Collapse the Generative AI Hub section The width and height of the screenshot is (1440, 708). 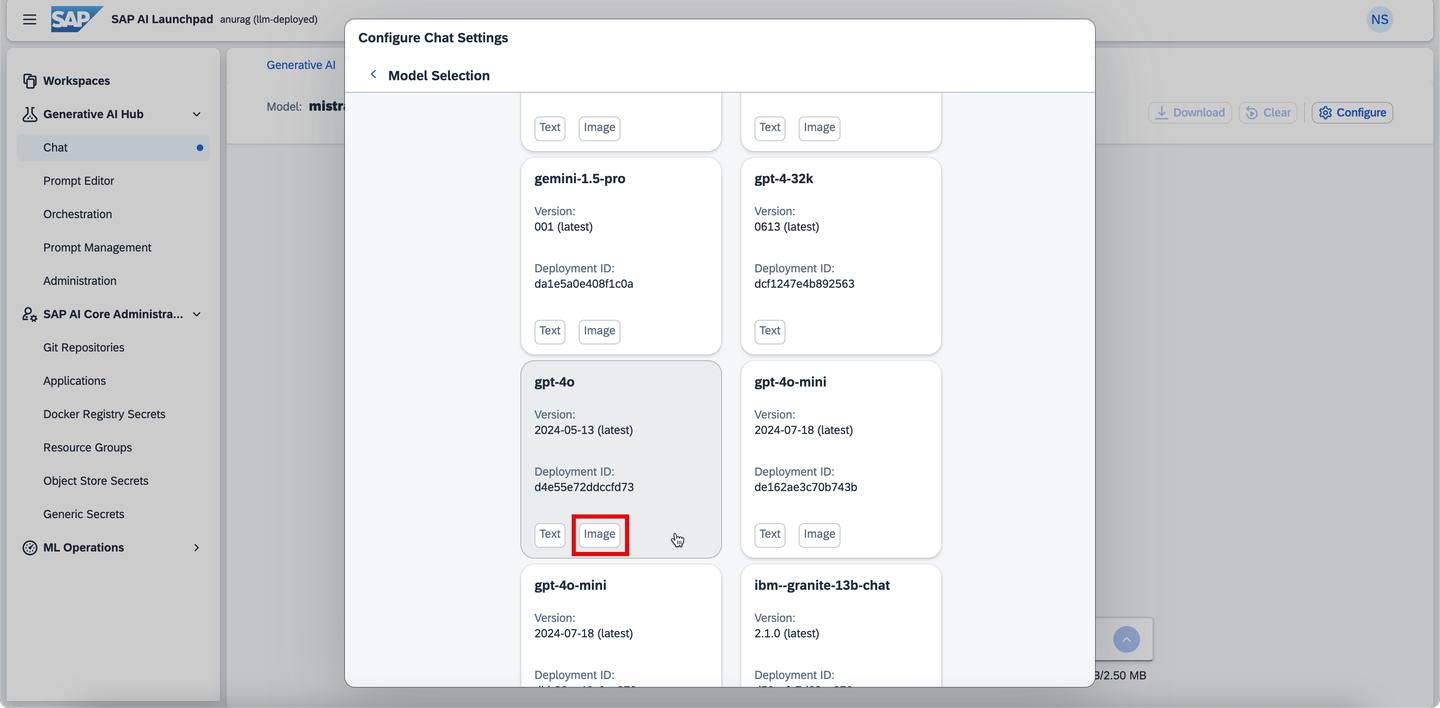[x=196, y=114]
